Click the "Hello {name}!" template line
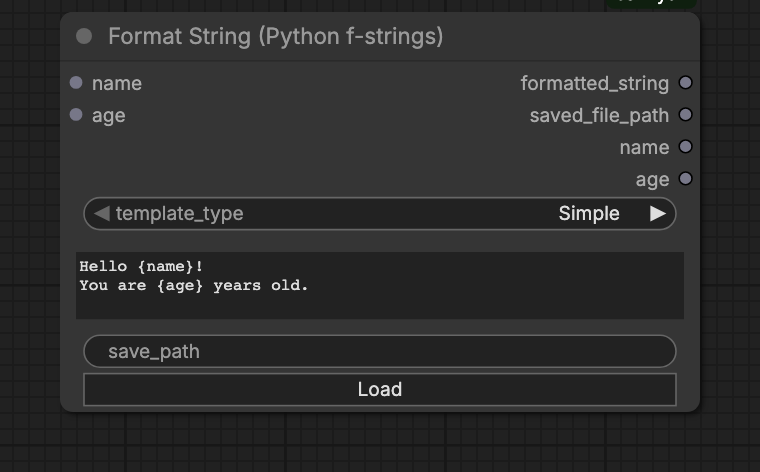Viewport: 760px width, 472px height. click(x=141, y=267)
